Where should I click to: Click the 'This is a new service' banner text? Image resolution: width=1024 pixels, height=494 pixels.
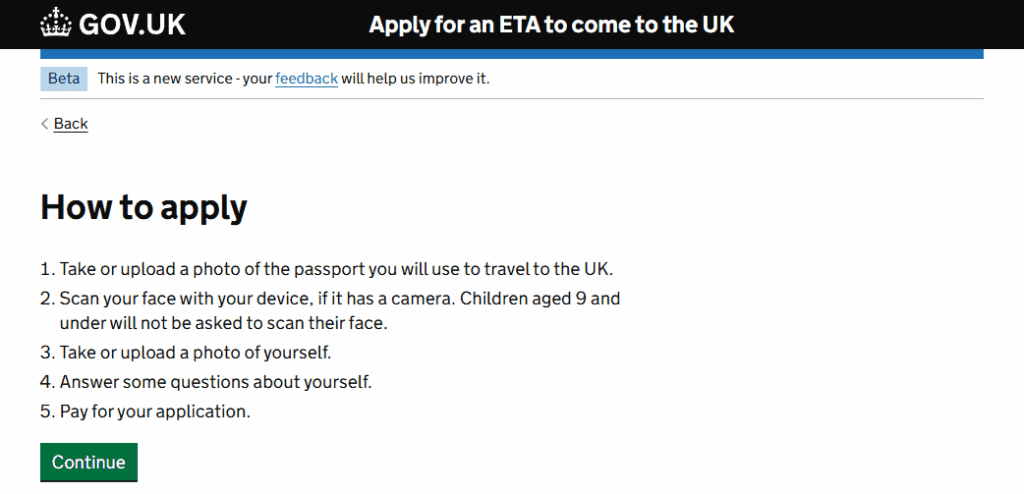185,78
